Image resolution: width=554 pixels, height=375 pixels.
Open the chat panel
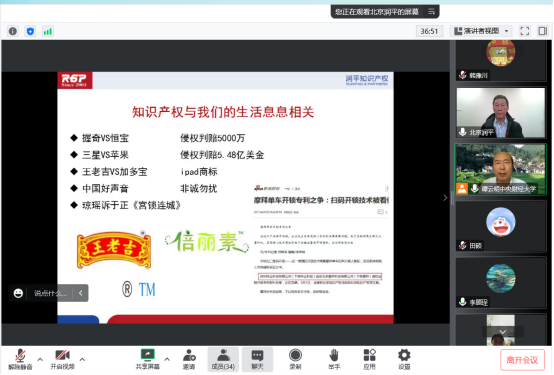(257, 359)
